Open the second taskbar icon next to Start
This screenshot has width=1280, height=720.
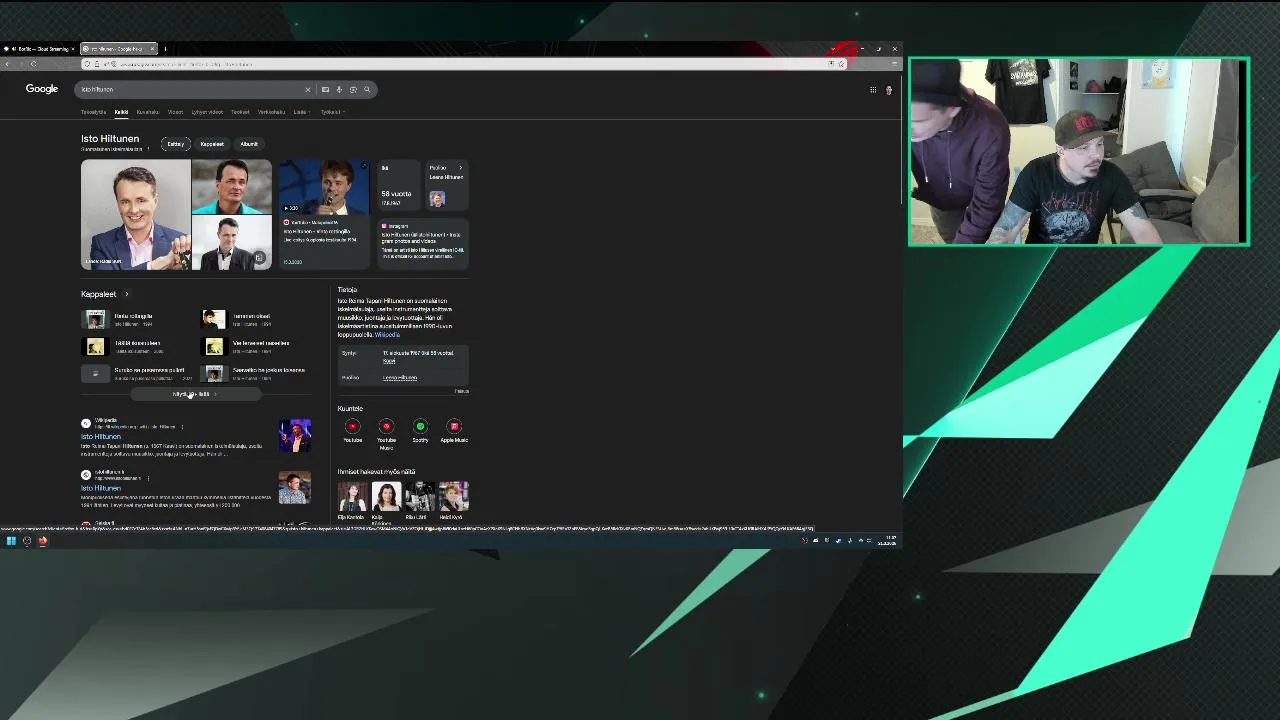tap(27, 541)
